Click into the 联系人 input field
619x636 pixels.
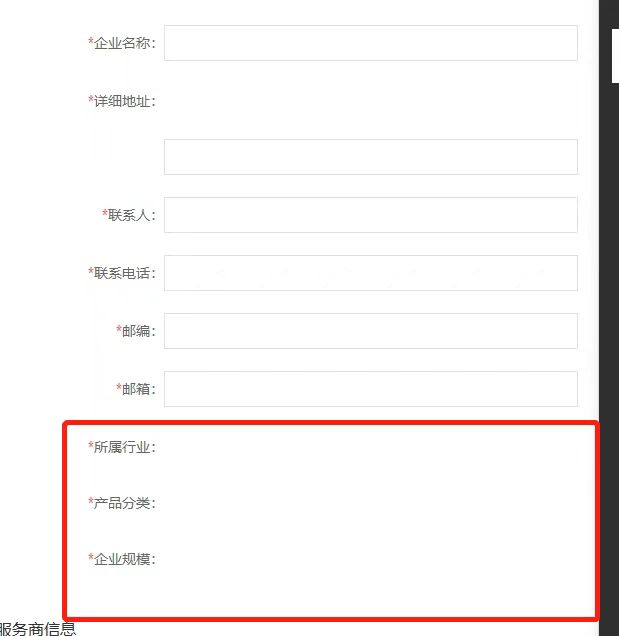[370, 215]
